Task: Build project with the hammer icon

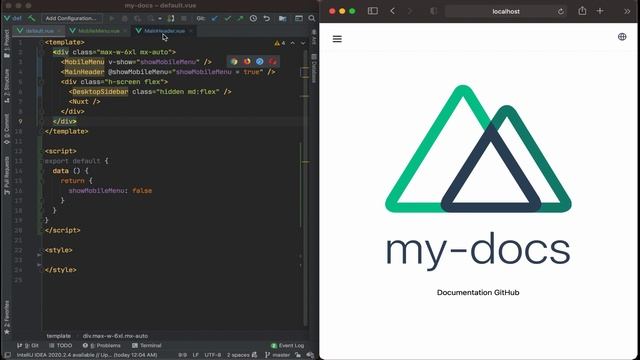Action: click(31, 18)
